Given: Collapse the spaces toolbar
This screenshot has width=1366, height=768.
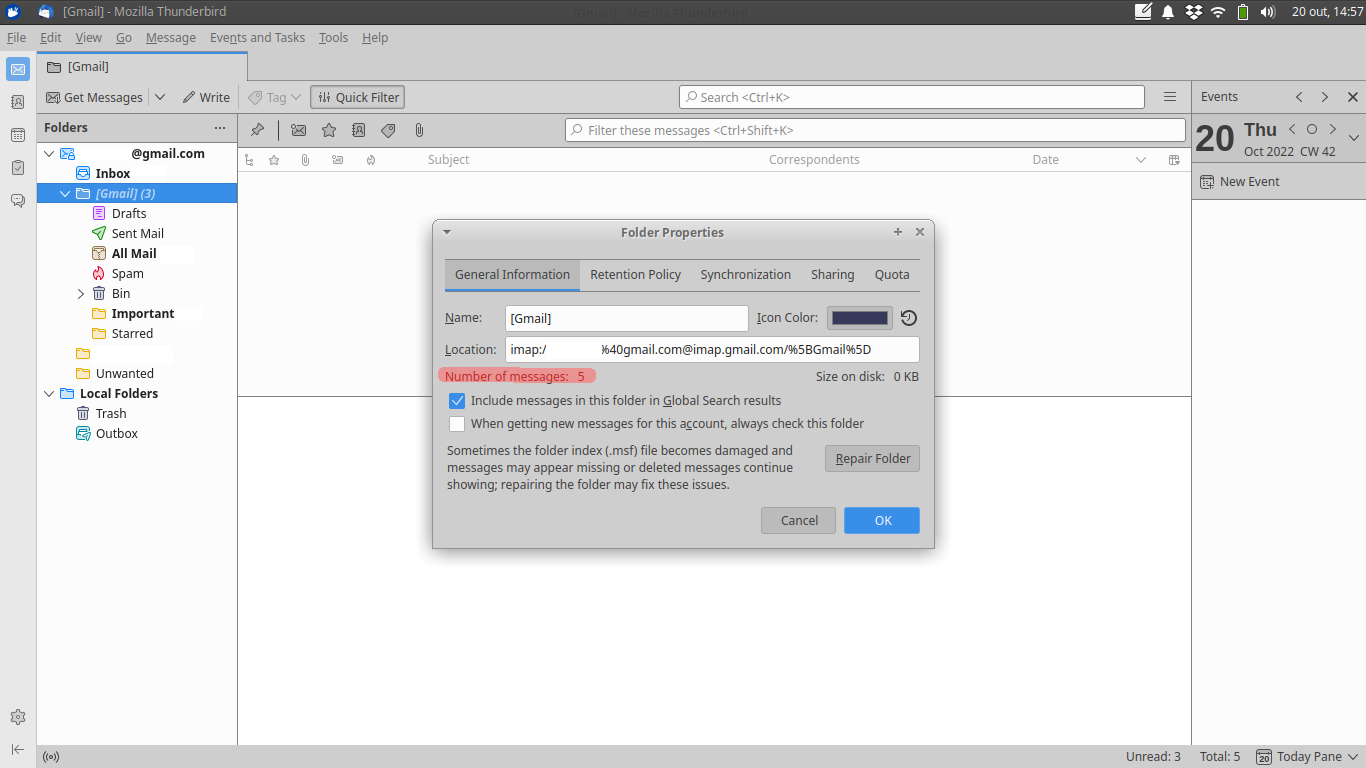Looking at the screenshot, I should [x=18, y=749].
